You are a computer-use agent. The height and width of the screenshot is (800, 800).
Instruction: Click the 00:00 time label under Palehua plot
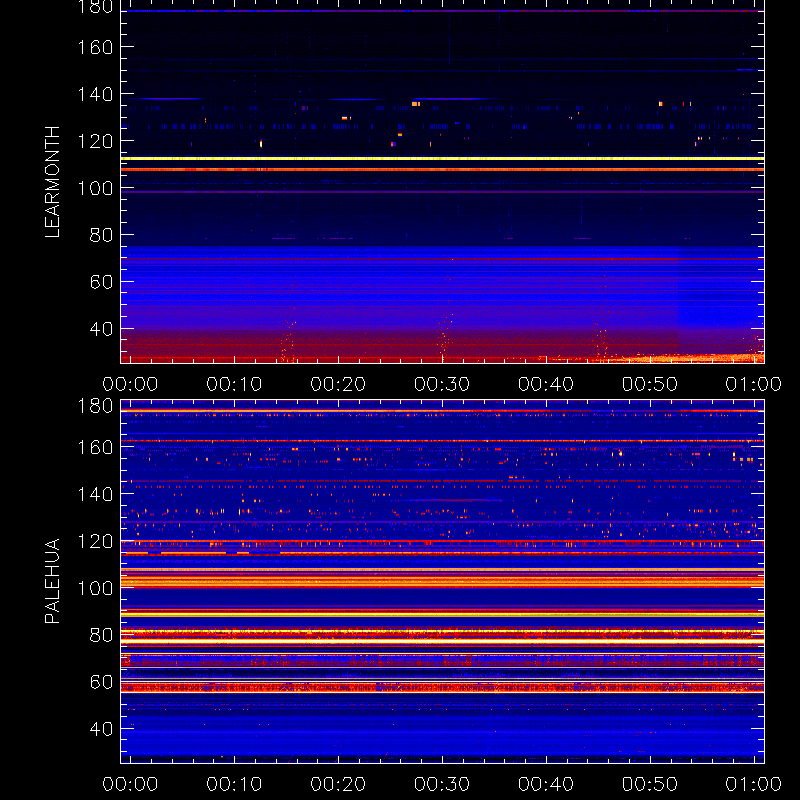coord(130,784)
